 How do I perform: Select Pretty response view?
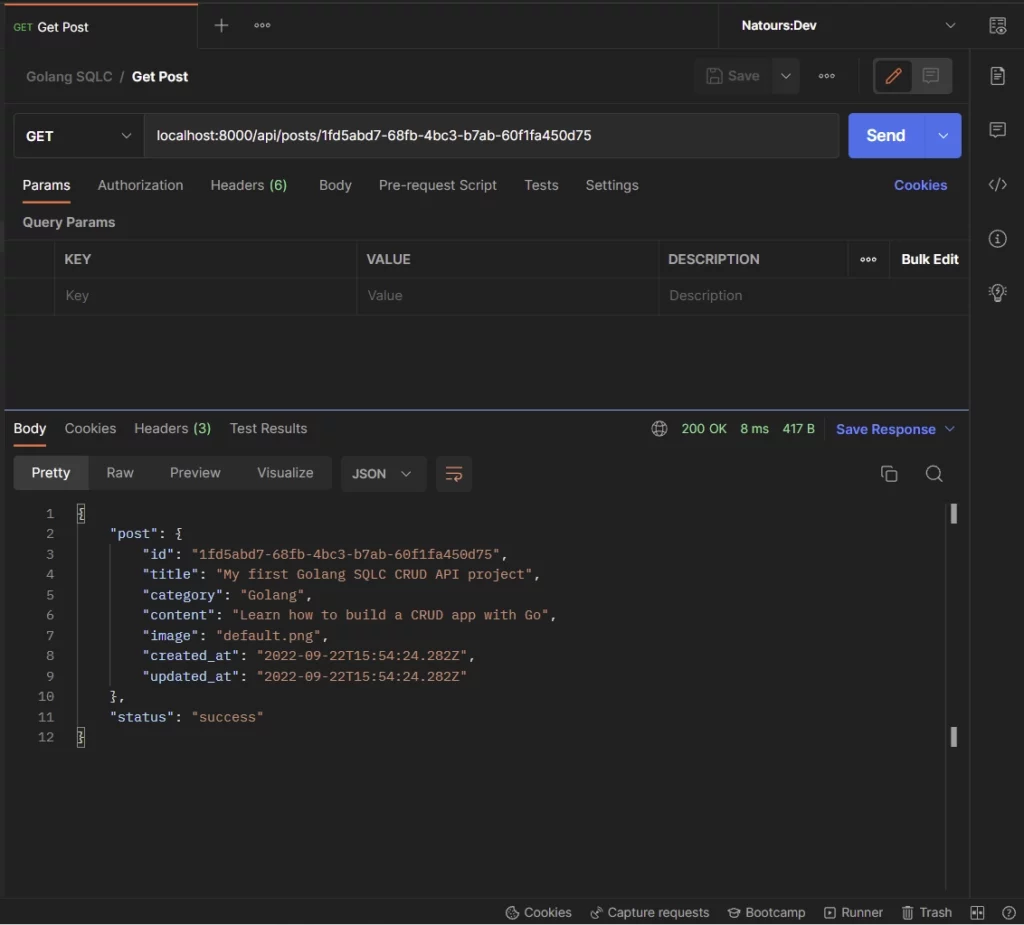(51, 473)
